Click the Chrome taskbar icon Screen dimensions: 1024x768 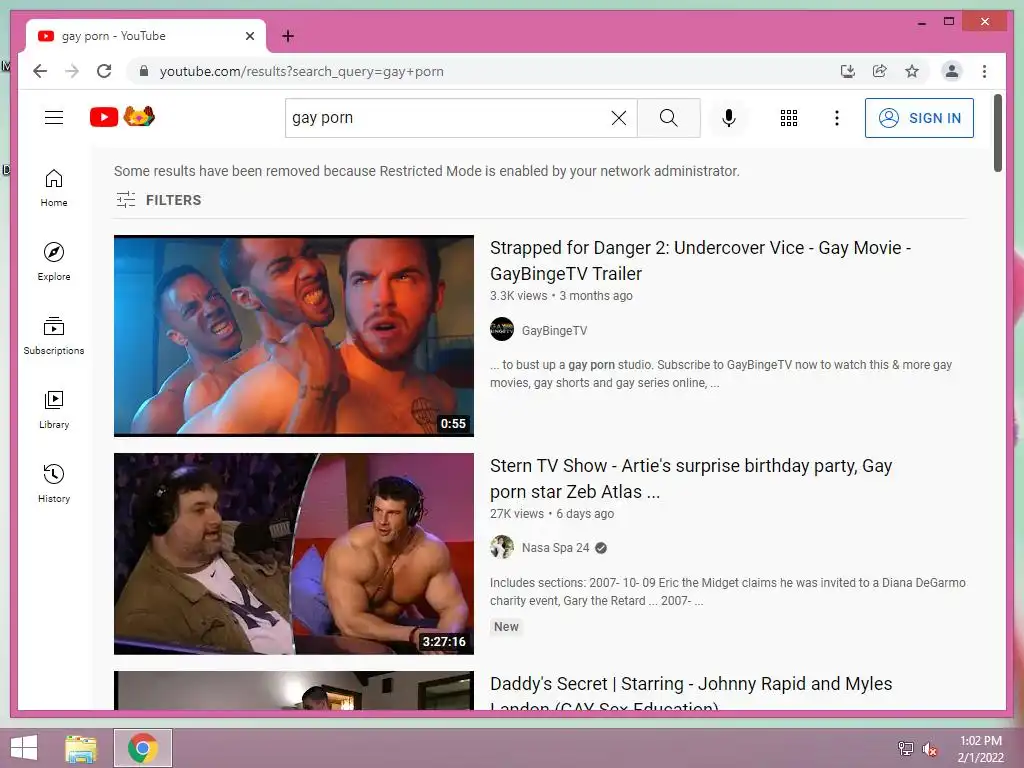point(142,748)
